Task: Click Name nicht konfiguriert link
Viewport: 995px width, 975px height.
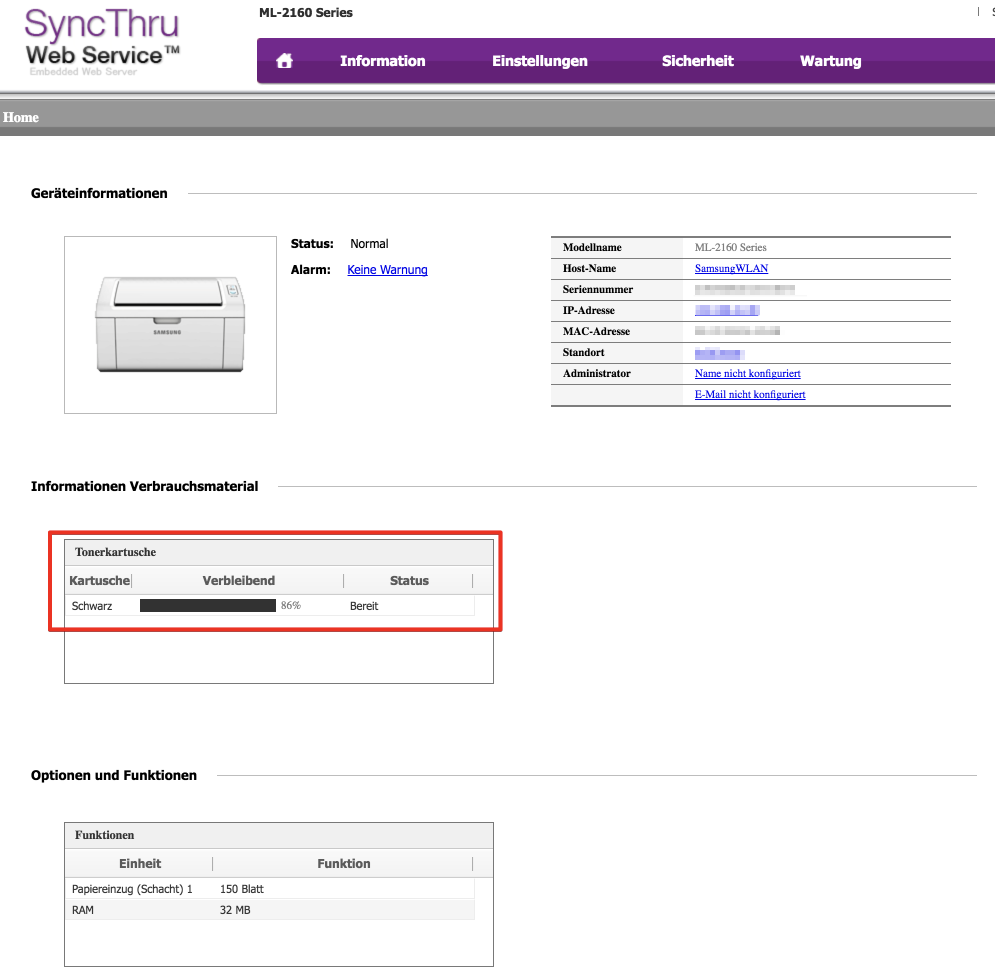Action: coord(748,374)
